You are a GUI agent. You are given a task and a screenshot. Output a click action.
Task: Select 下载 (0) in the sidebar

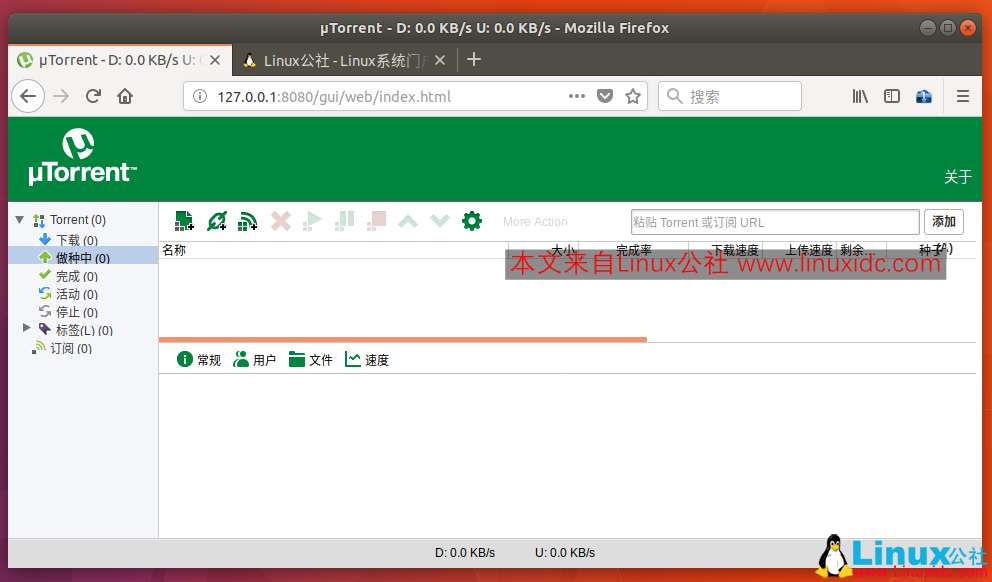pos(77,240)
